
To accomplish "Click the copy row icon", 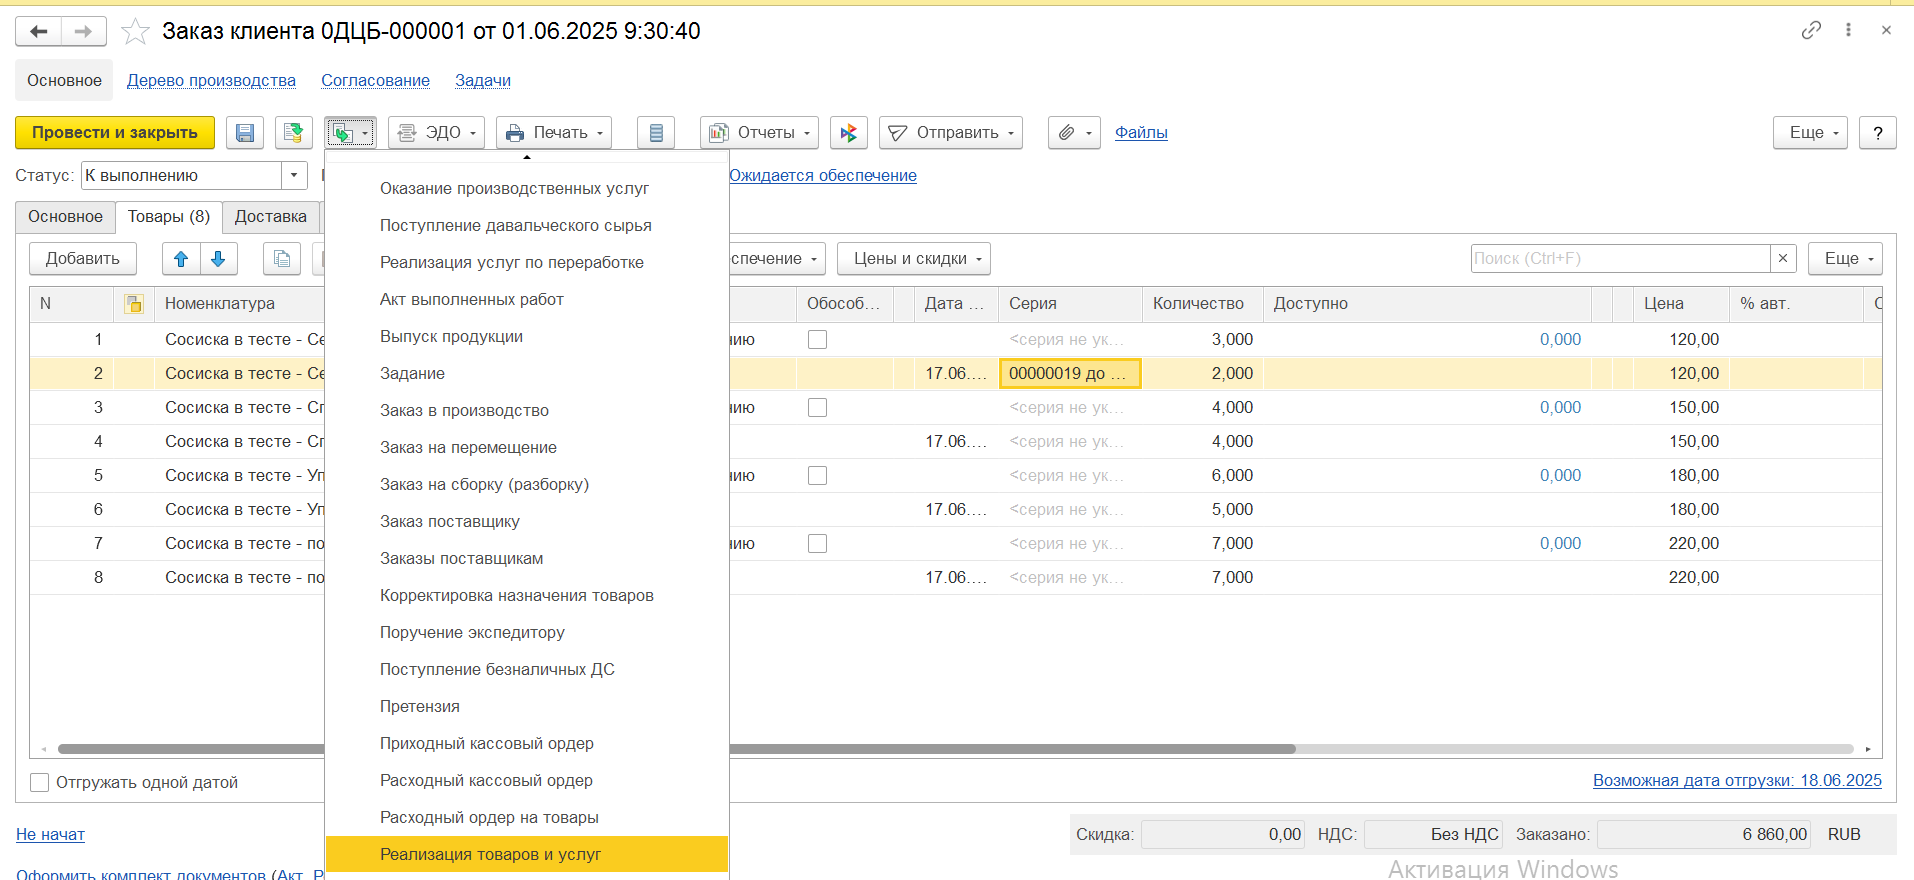I will click(x=282, y=259).
